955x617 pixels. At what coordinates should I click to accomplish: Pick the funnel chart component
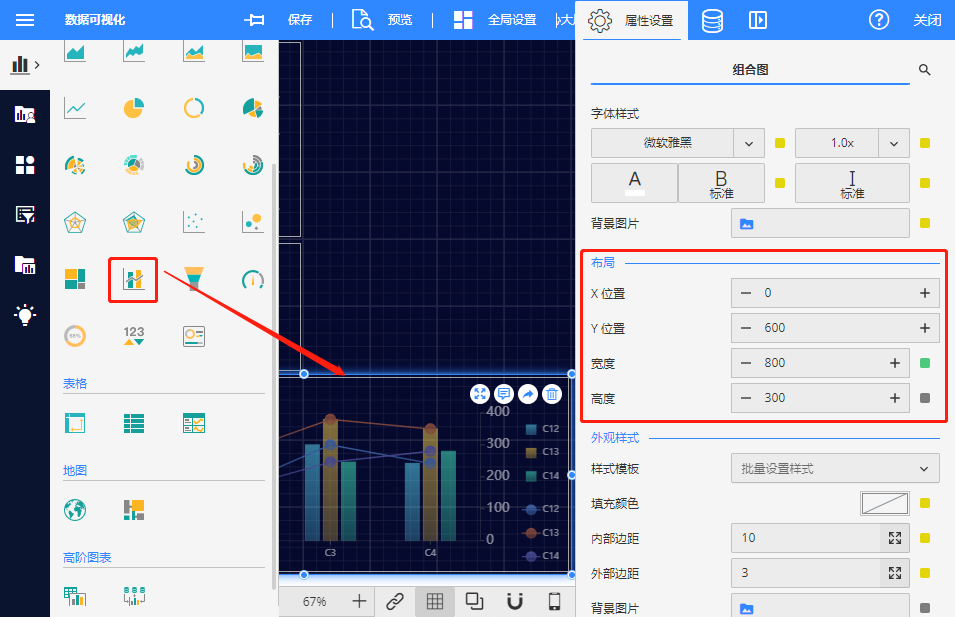[x=194, y=279]
